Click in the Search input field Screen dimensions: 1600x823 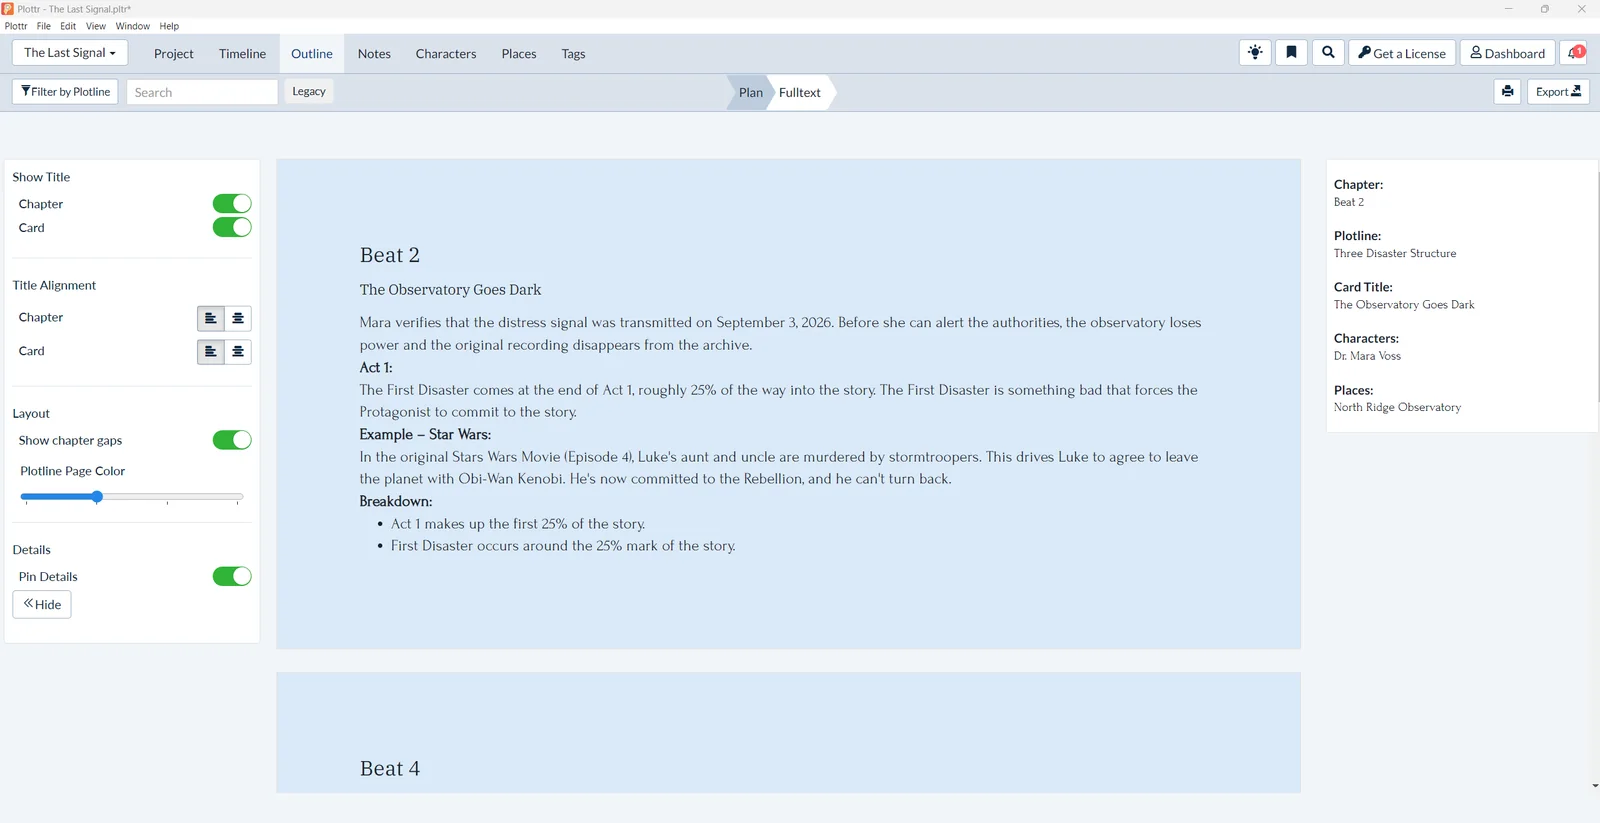(x=202, y=92)
